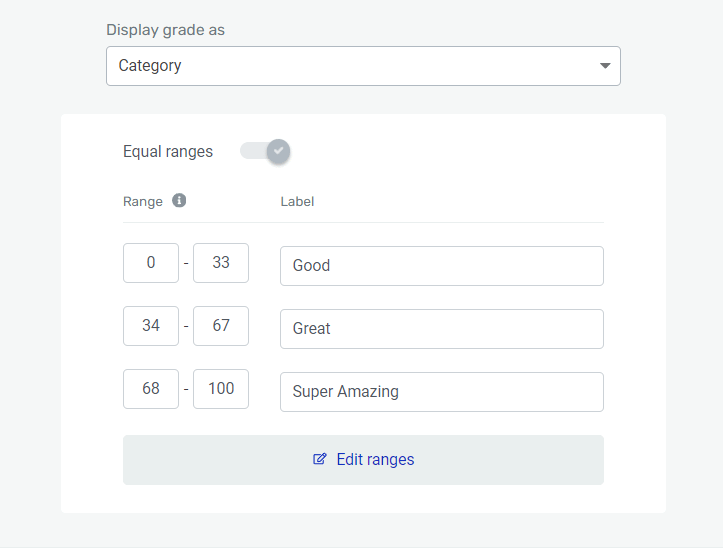Click the pencil icon beside Edit ranges
The width and height of the screenshot is (723, 548).
(320, 460)
